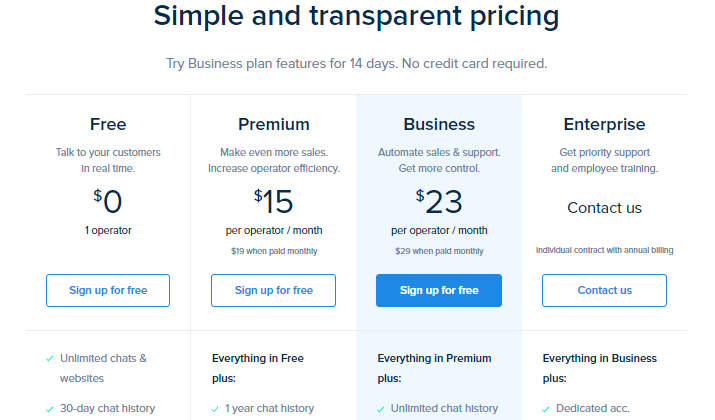Click the $15 Premium price

274,201
